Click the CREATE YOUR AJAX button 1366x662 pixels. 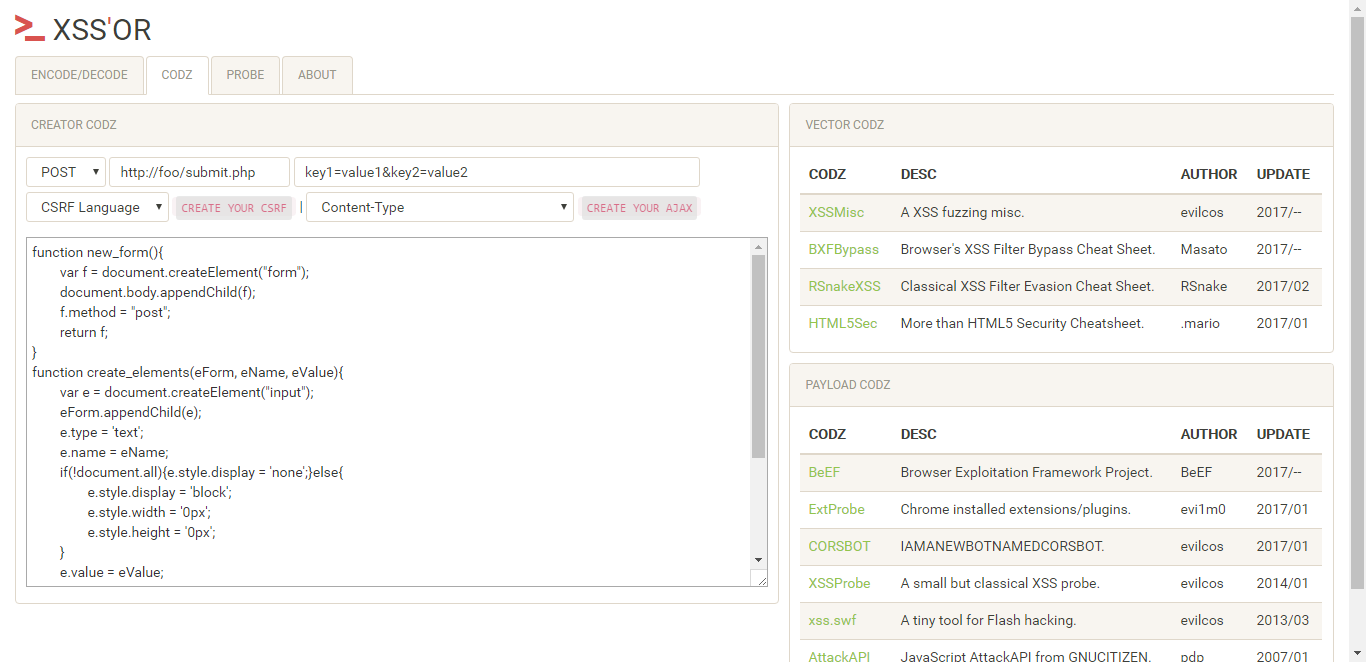point(639,207)
